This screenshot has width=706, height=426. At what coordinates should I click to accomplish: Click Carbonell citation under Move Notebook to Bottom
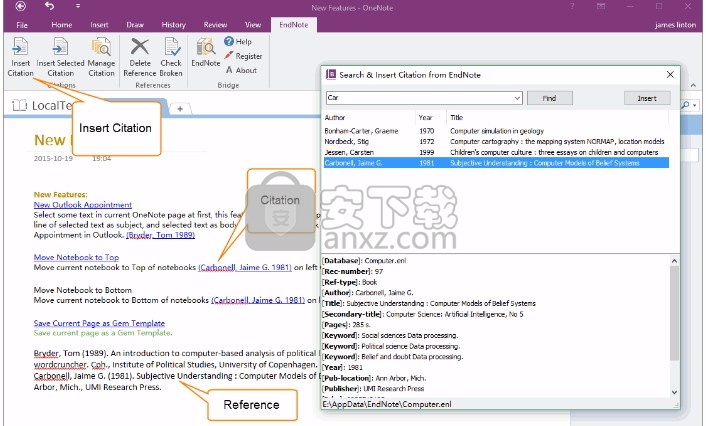pos(258,300)
